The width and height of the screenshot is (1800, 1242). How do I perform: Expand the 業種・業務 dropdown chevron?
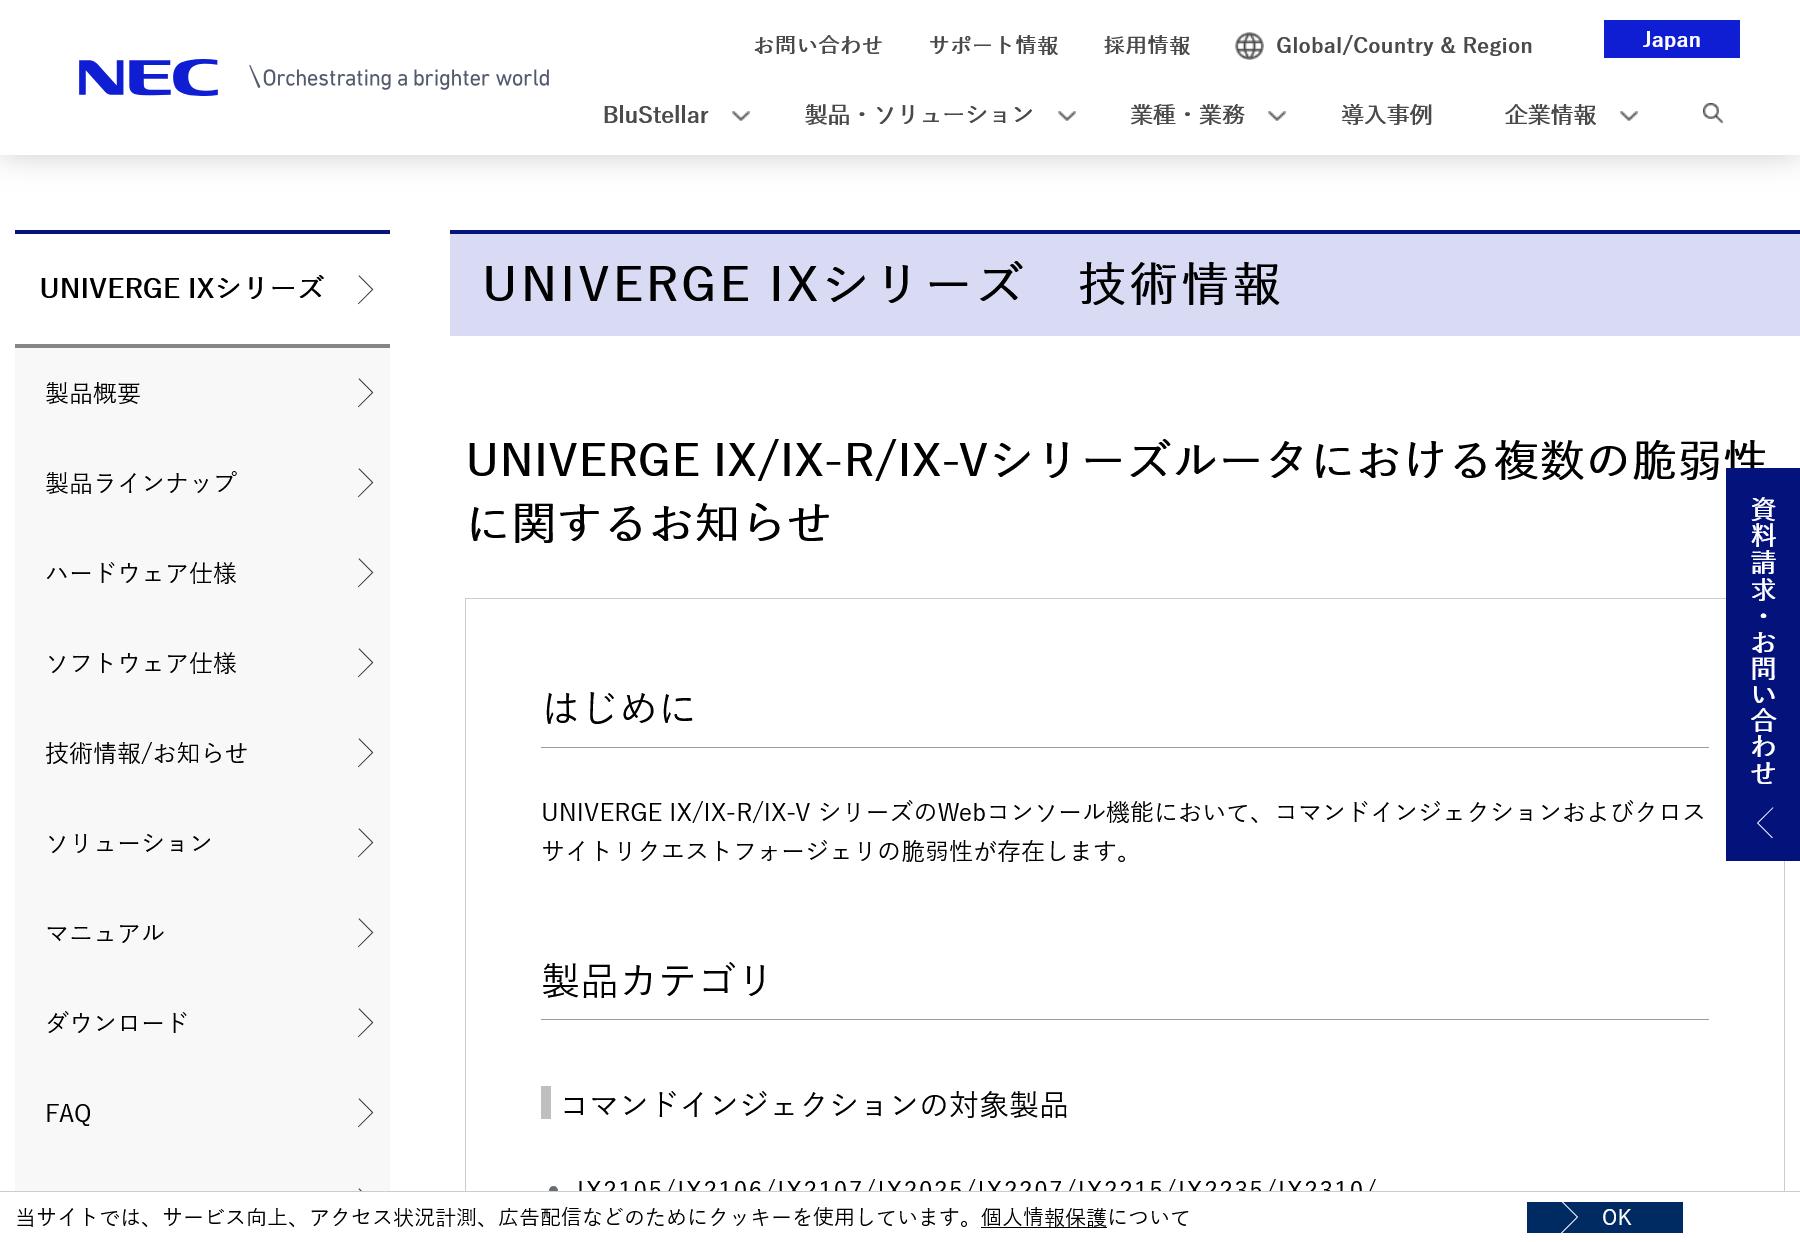pos(1277,116)
